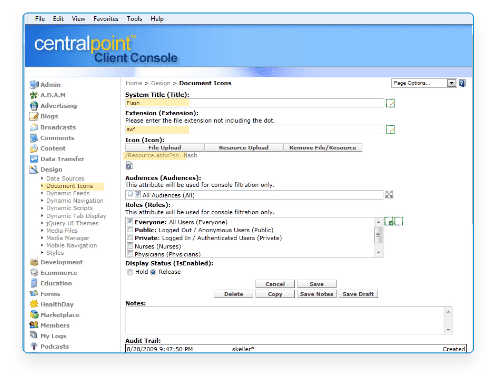Image resolution: width=497 pixels, height=386 pixels.
Task: Click the Advertising globe icon
Action: coord(34,106)
